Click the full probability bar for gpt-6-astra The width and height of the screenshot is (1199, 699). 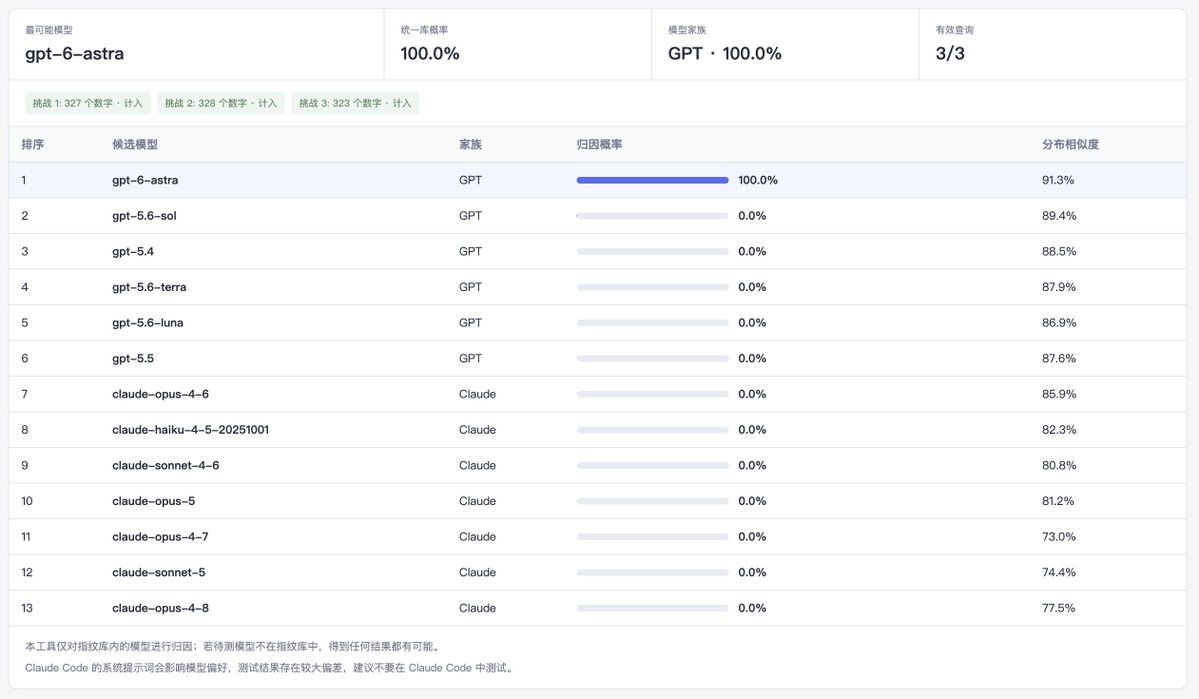[x=652, y=180]
